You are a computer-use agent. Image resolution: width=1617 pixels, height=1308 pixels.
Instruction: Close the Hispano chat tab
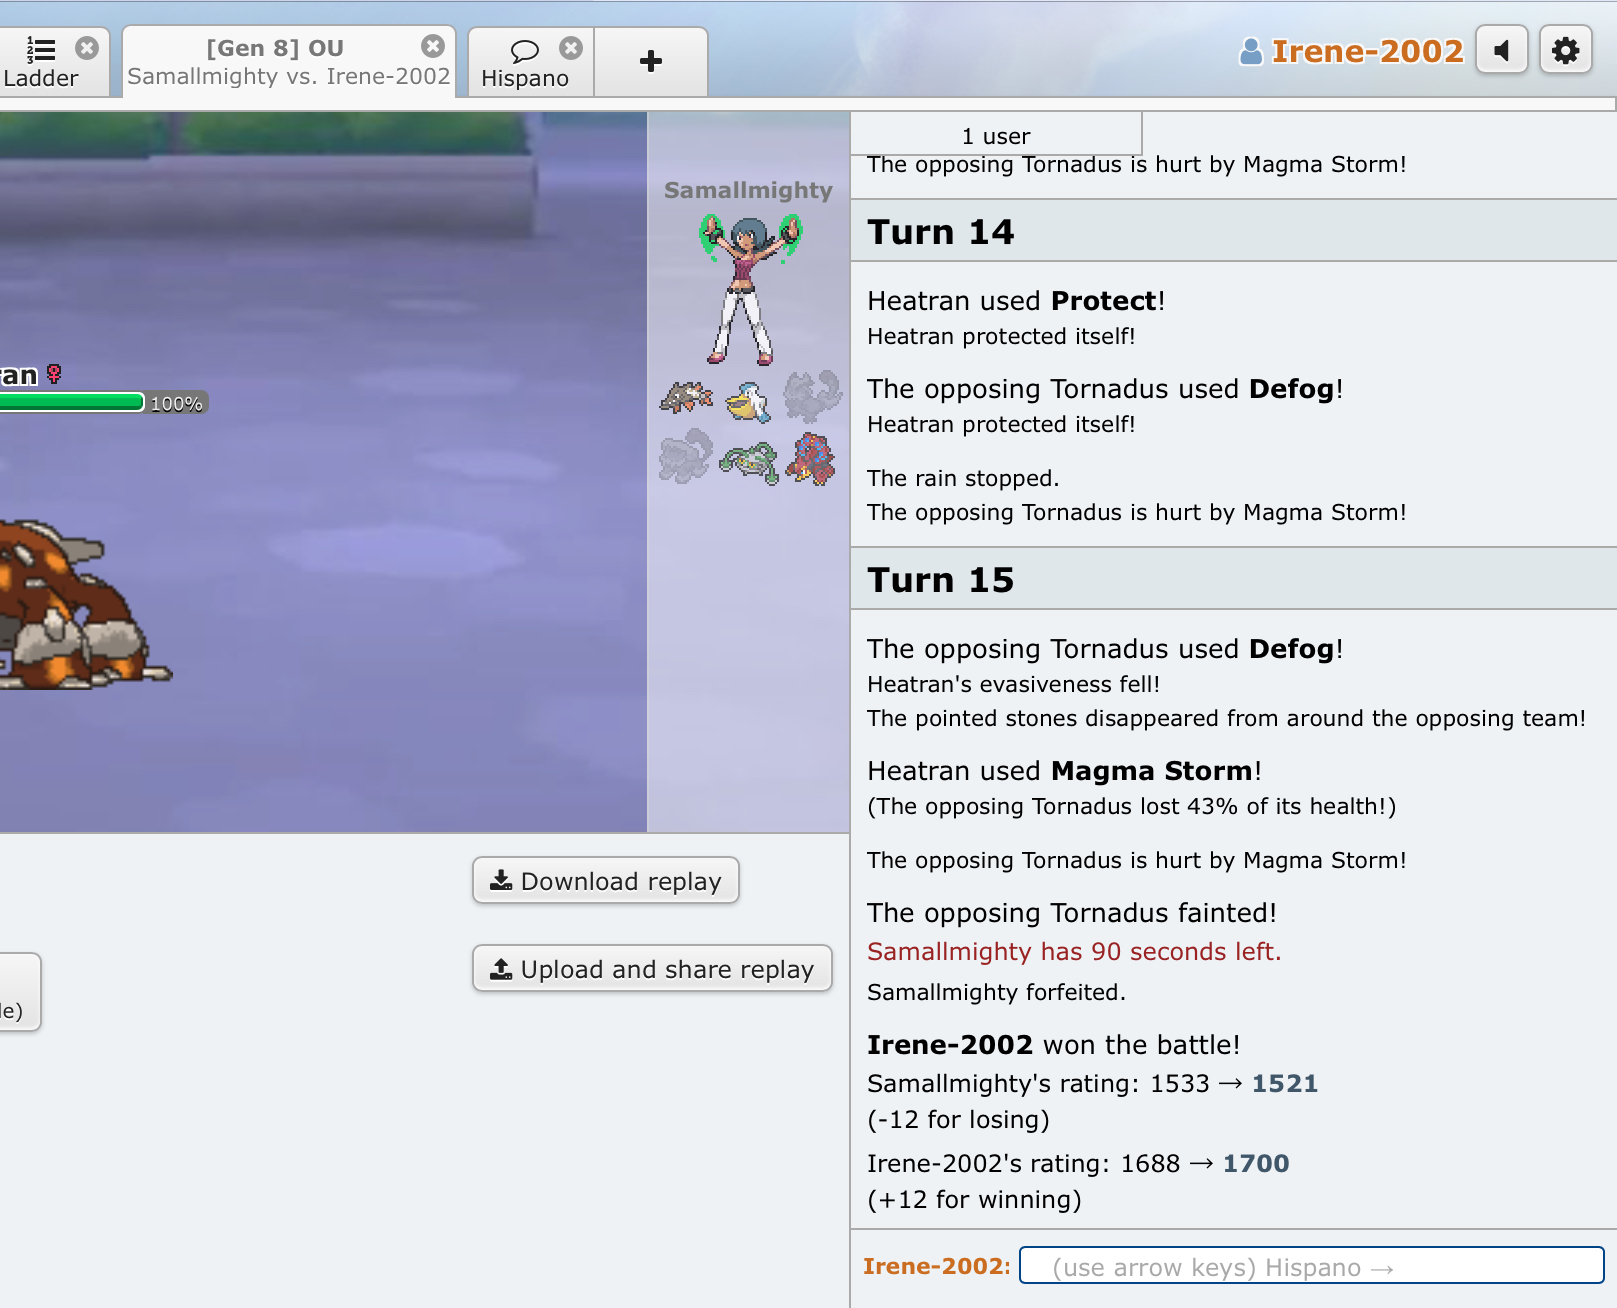coord(571,48)
